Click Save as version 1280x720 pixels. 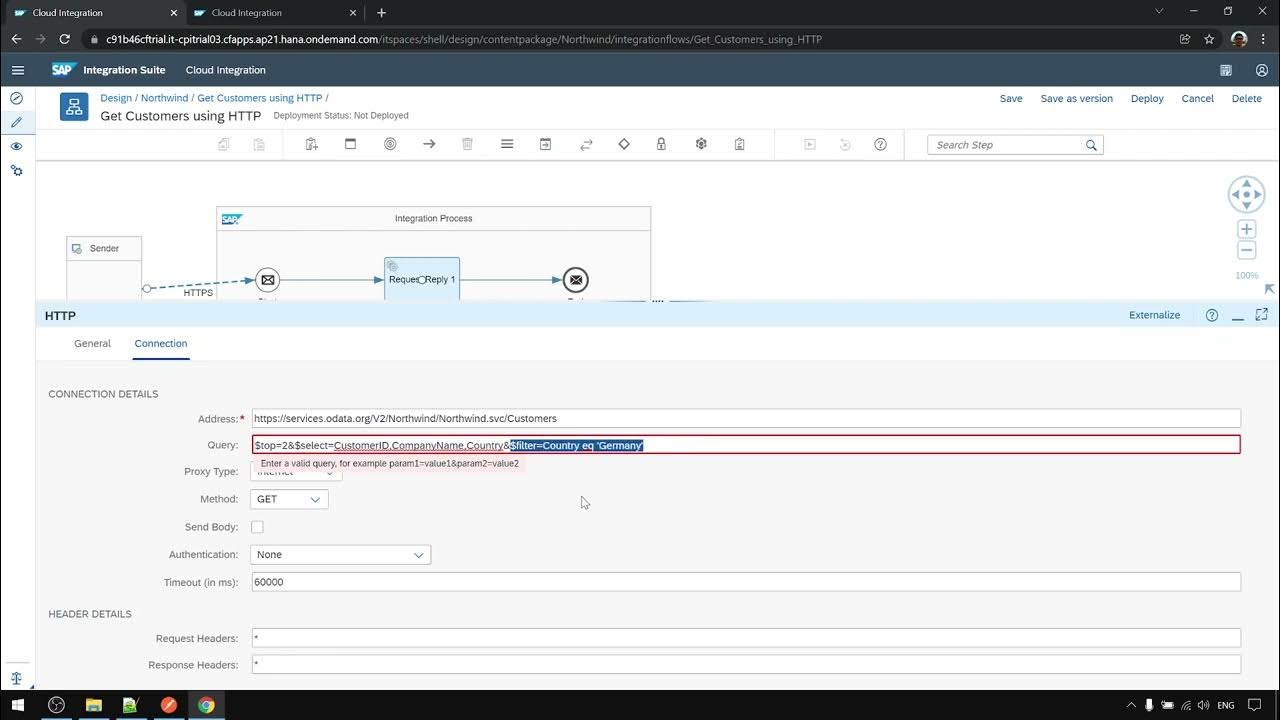[x=1077, y=99]
